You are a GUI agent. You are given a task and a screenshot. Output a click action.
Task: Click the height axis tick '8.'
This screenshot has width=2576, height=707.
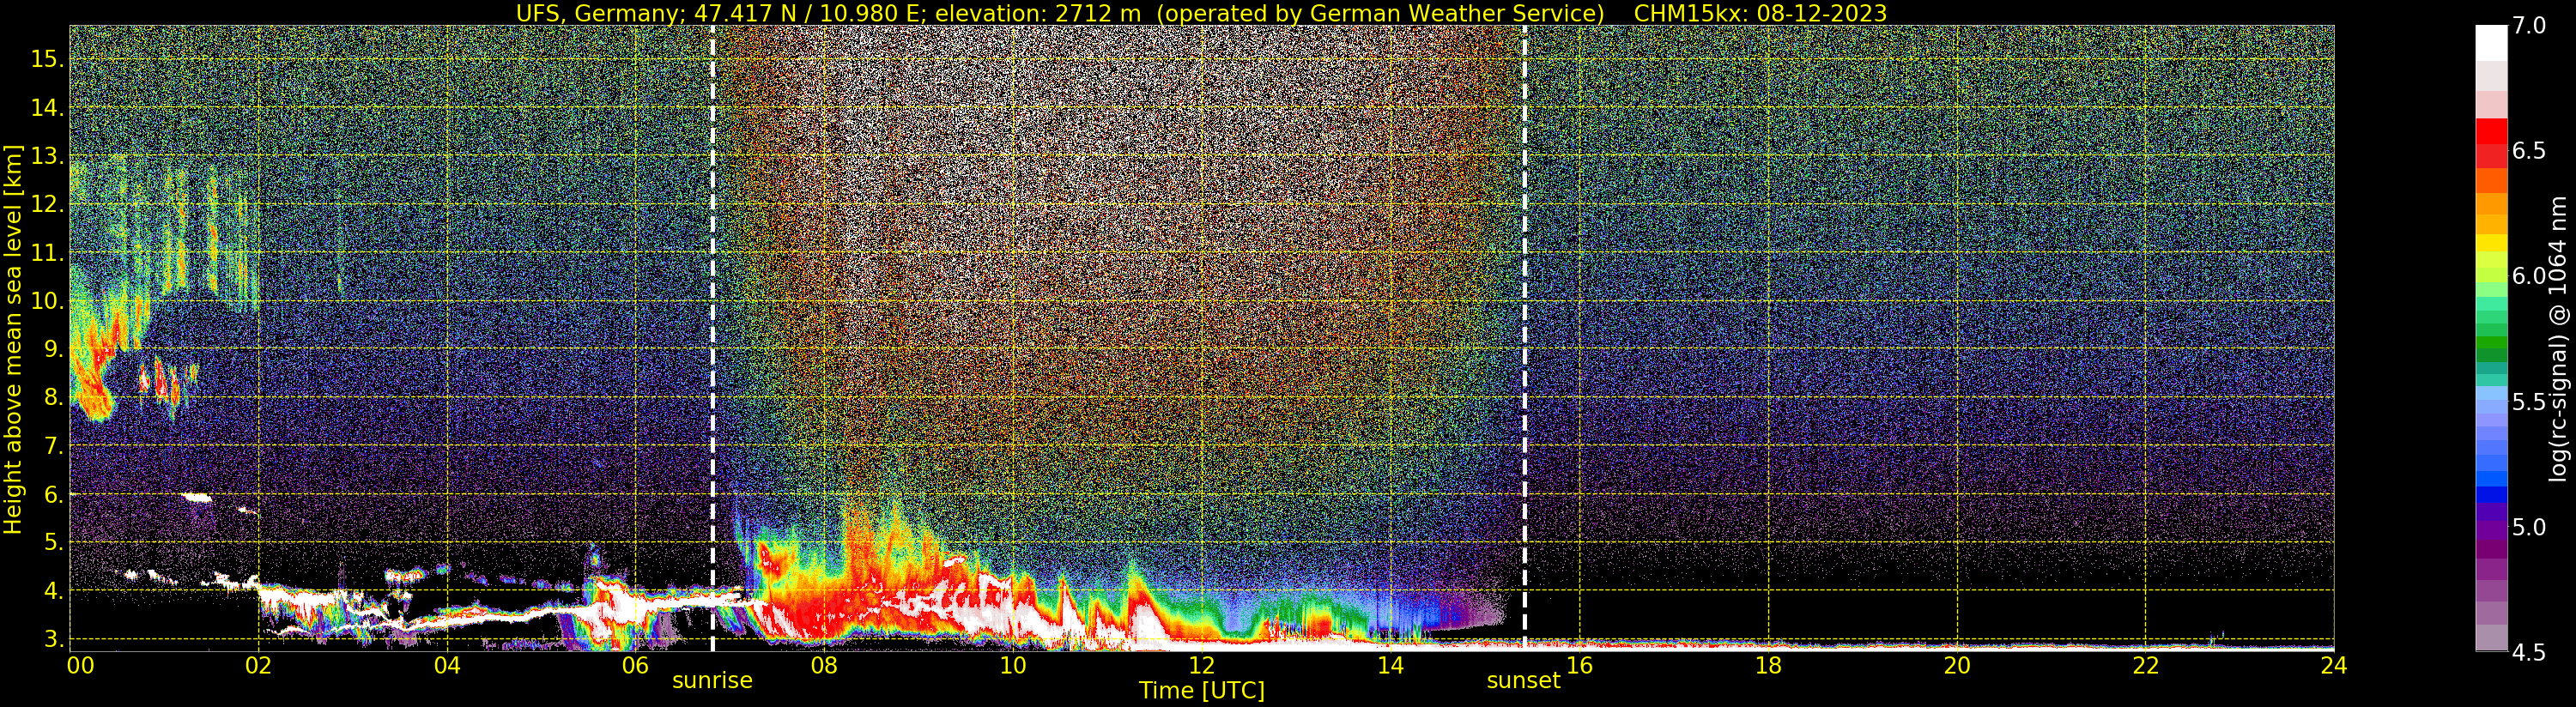click(x=54, y=397)
